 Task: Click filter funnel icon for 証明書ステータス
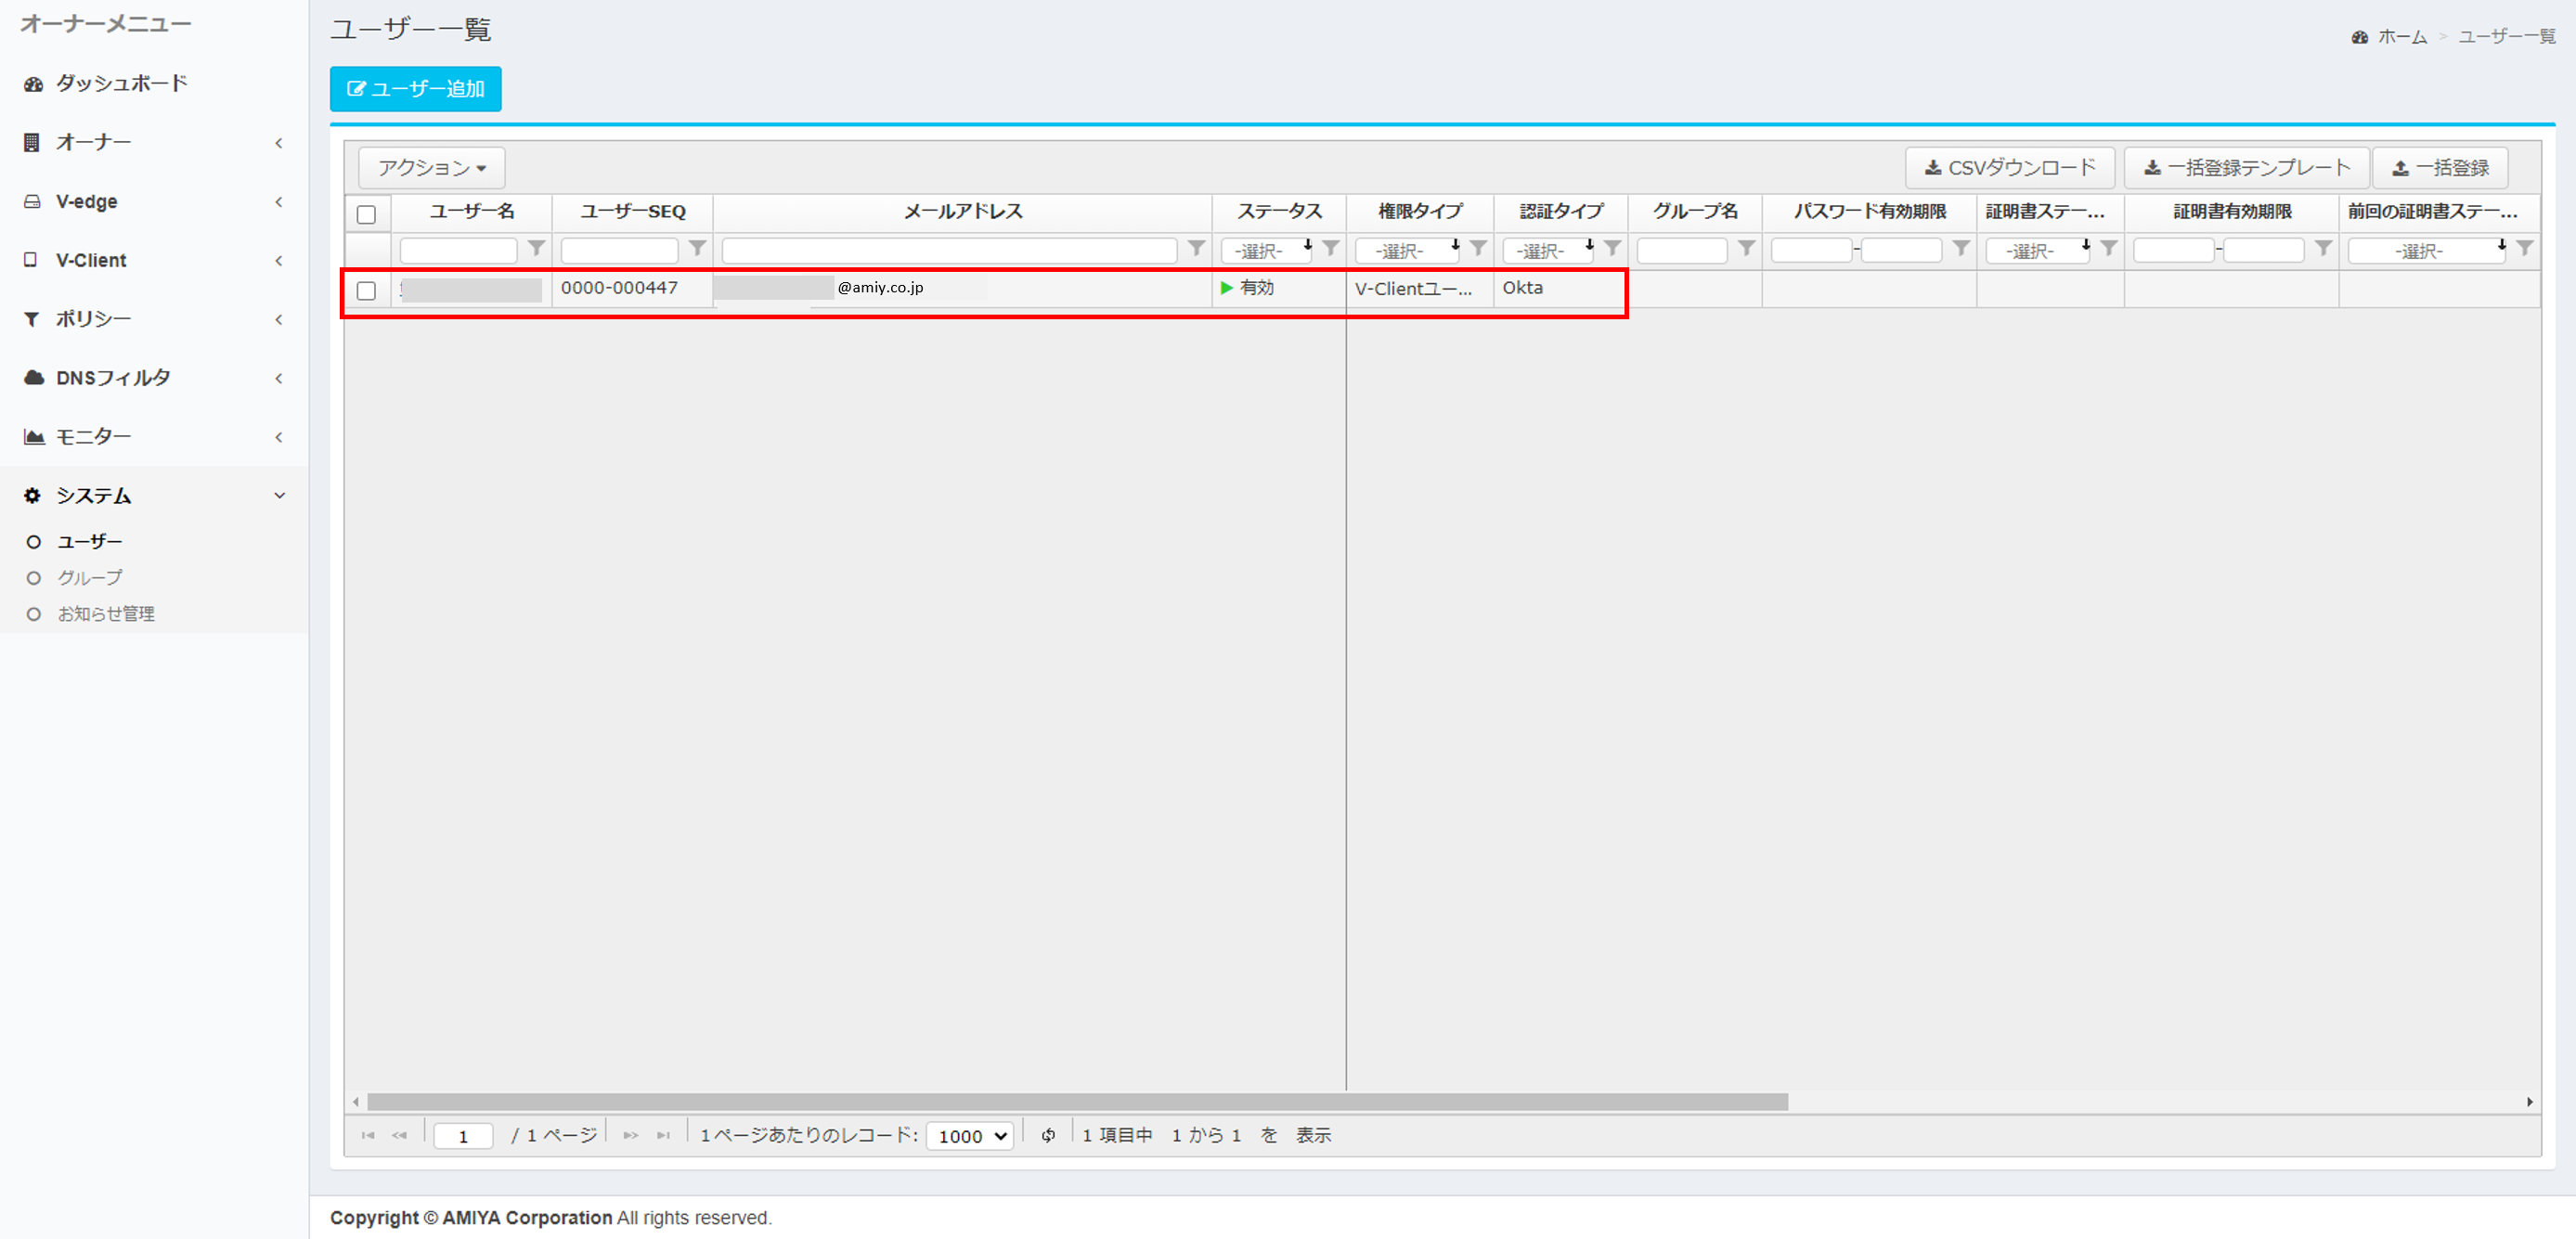point(2108,248)
